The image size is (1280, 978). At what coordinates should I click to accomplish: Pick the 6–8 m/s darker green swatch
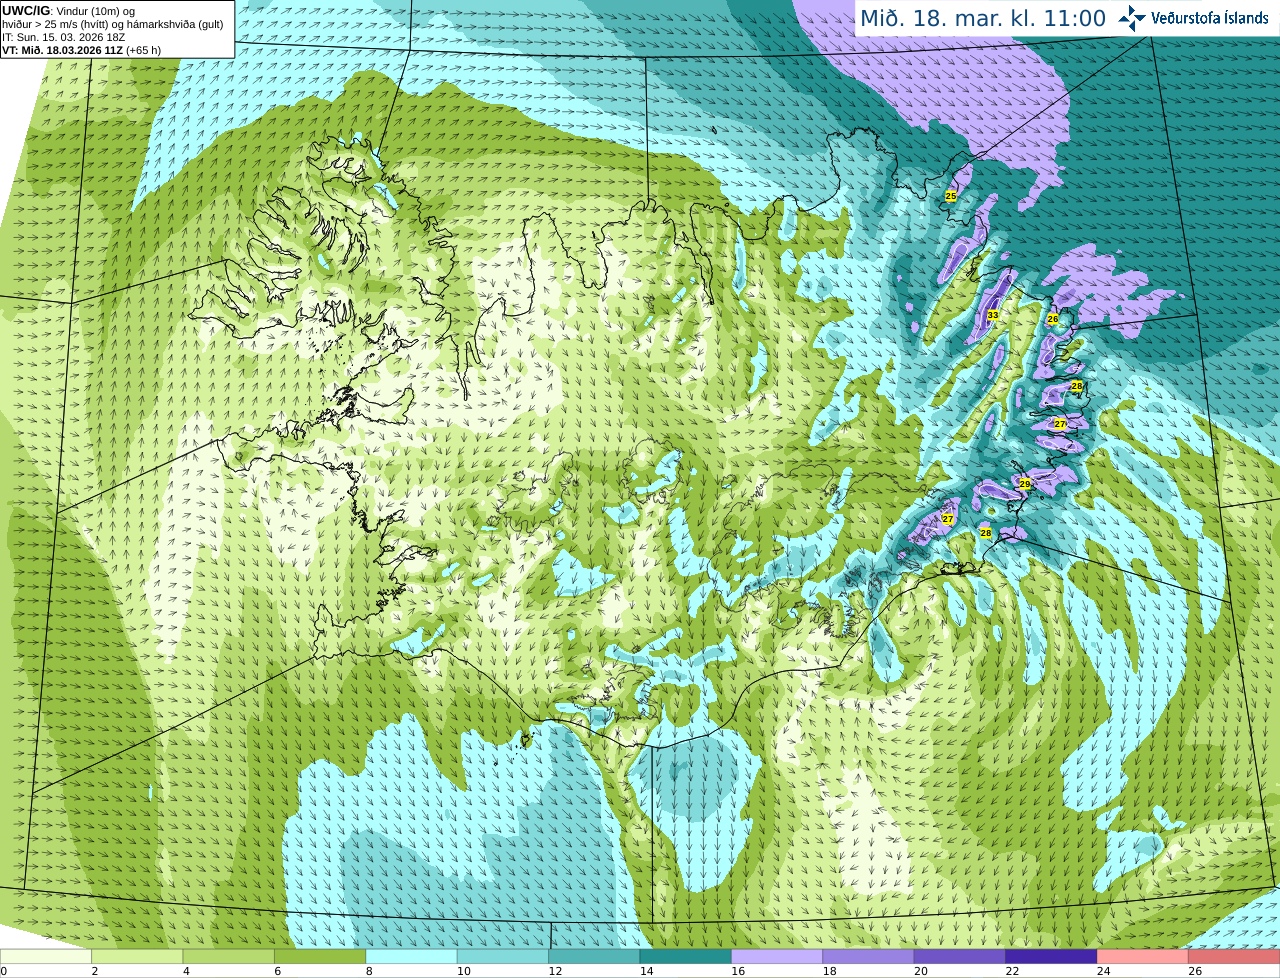(x=320, y=956)
